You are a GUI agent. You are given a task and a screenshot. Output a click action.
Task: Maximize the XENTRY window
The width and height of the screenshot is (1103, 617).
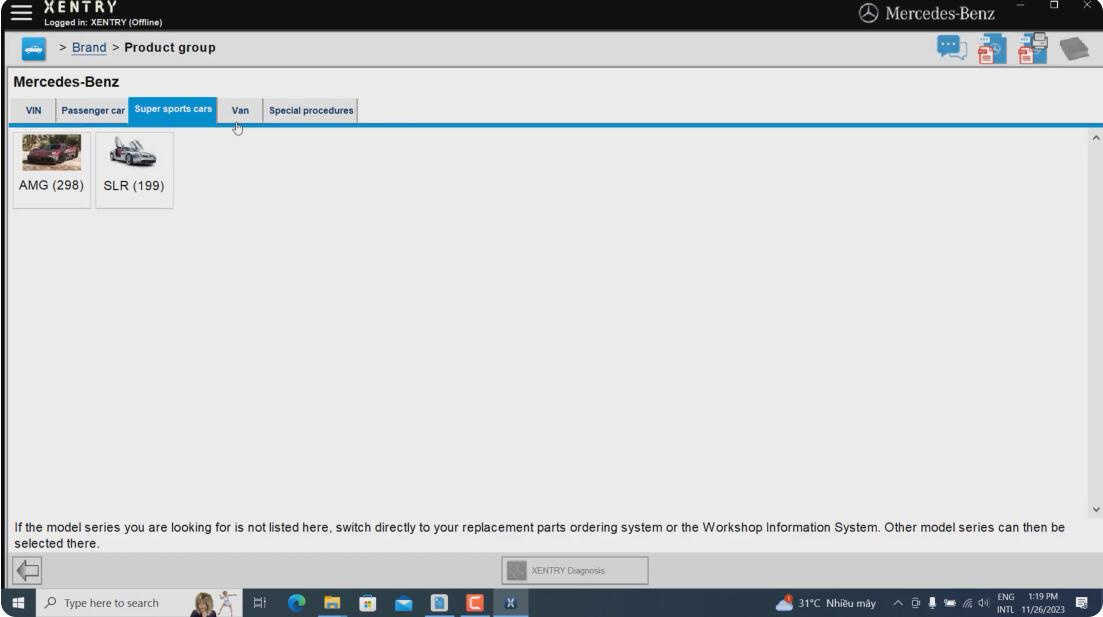pyautogui.click(x=1054, y=5)
